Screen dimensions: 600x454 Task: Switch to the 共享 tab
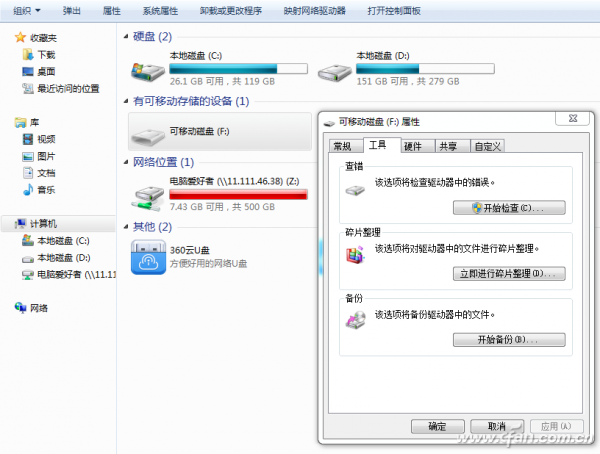(448, 146)
